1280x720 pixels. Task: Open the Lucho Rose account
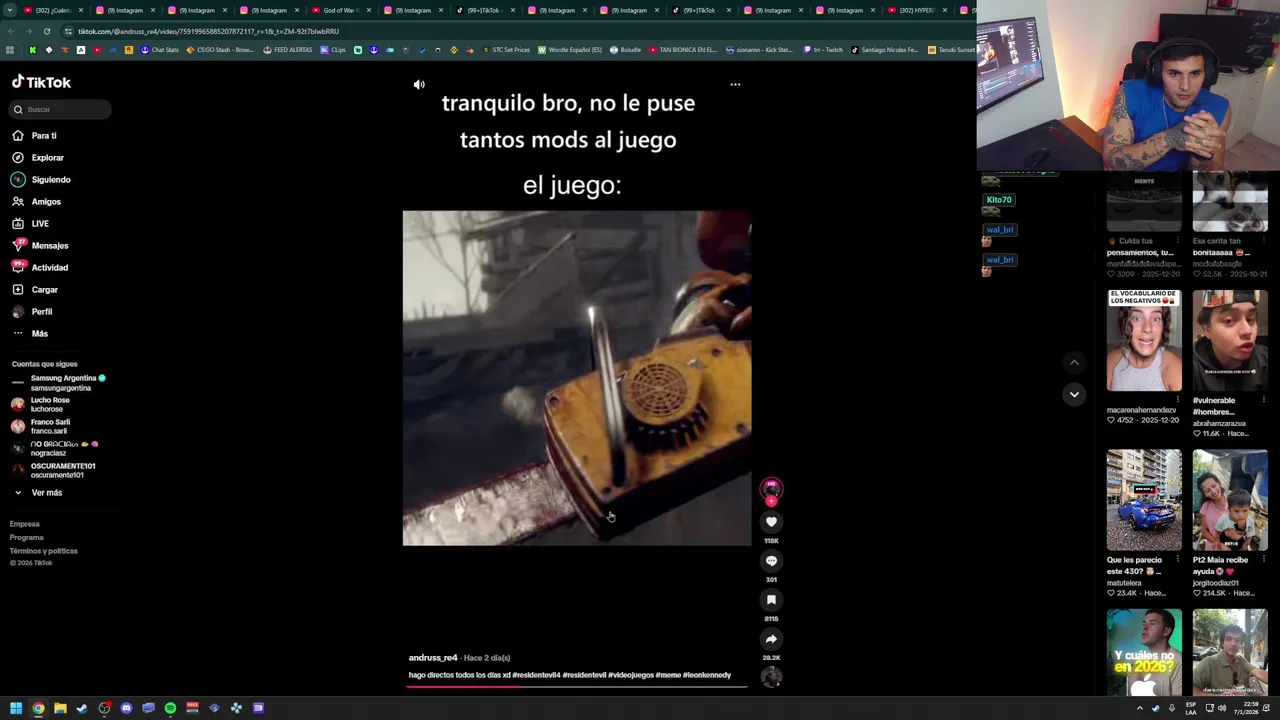pyautogui.click(x=41, y=405)
